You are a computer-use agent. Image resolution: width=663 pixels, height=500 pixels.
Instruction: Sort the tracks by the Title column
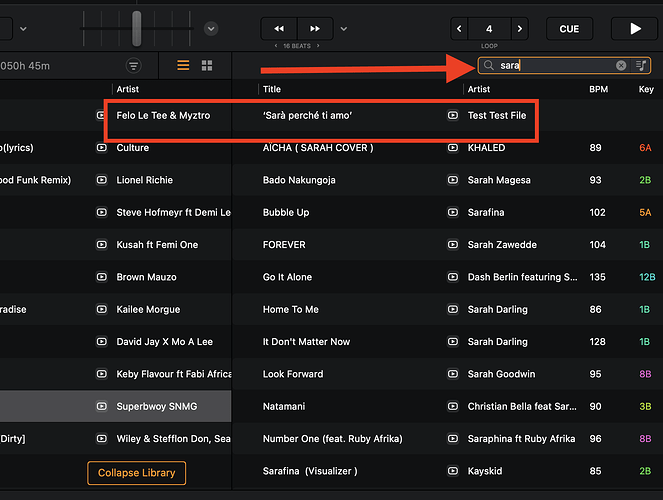point(271,89)
